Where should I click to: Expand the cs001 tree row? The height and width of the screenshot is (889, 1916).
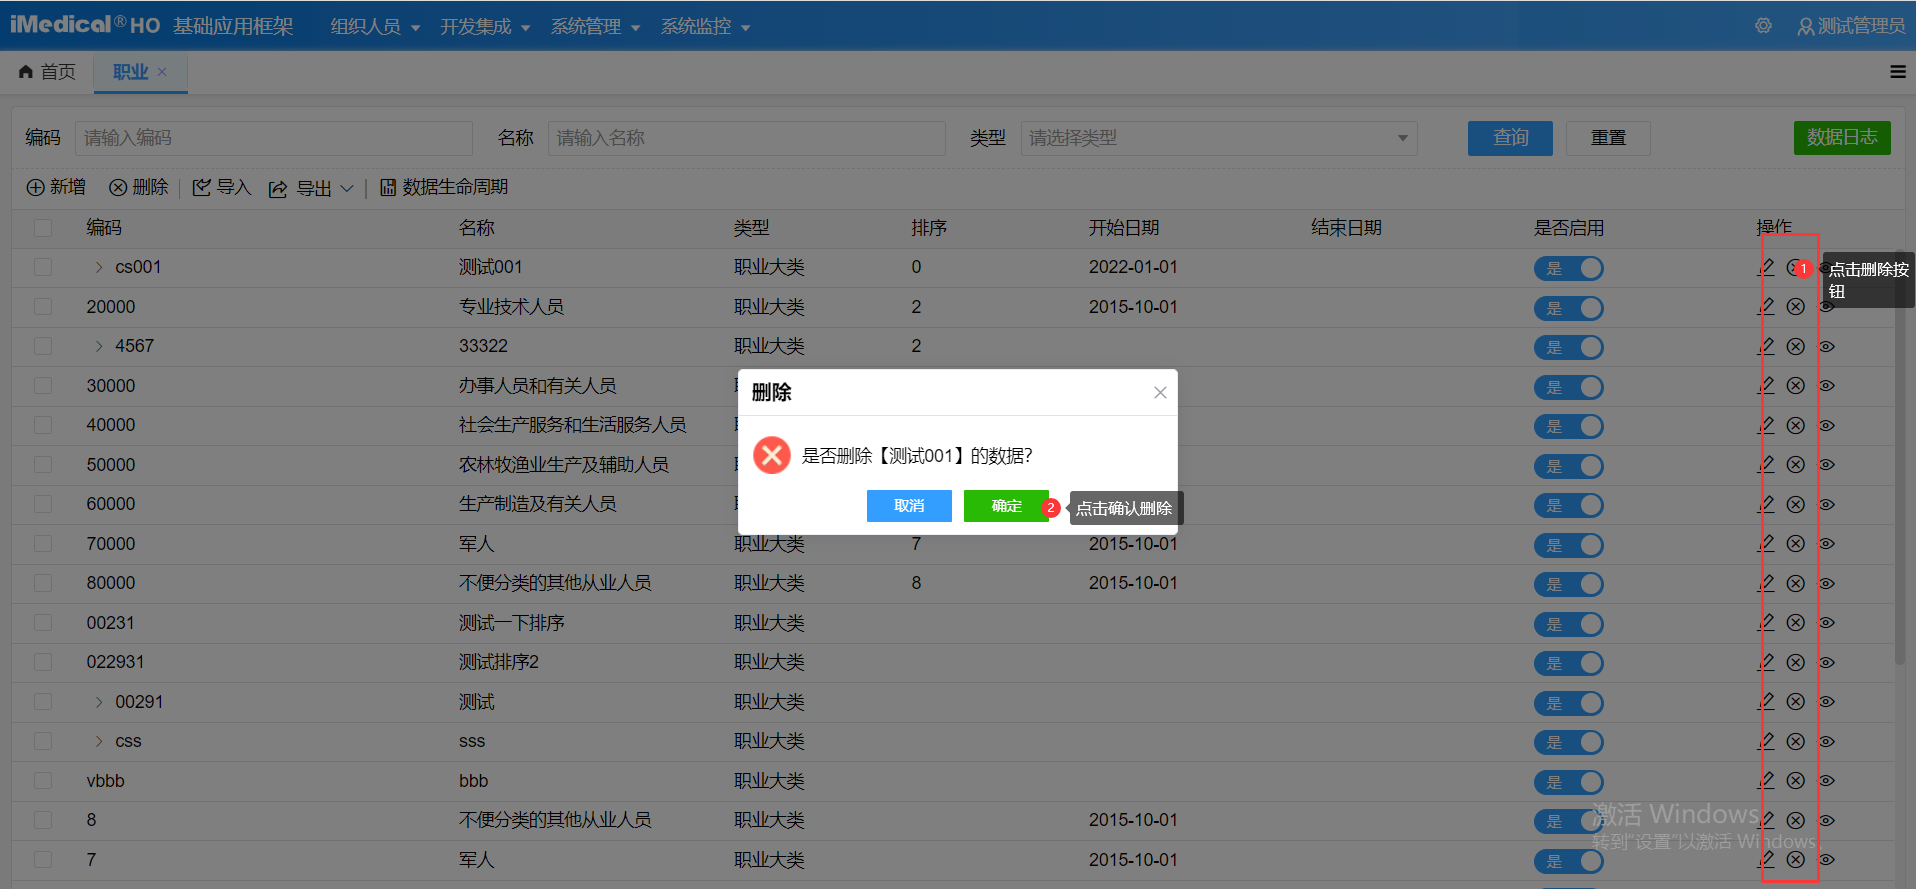tap(99, 267)
